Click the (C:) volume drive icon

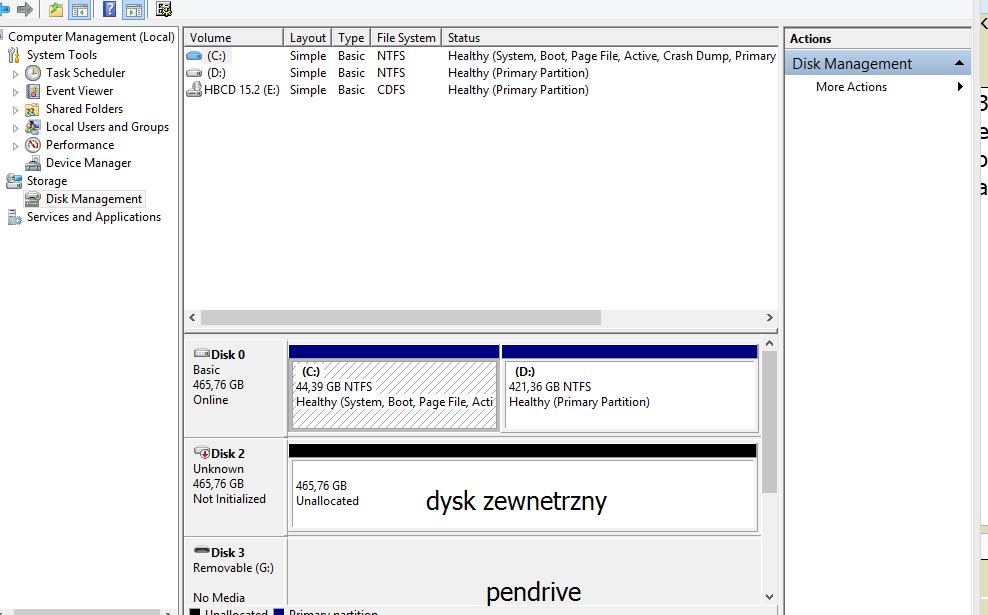coord(194,56)
